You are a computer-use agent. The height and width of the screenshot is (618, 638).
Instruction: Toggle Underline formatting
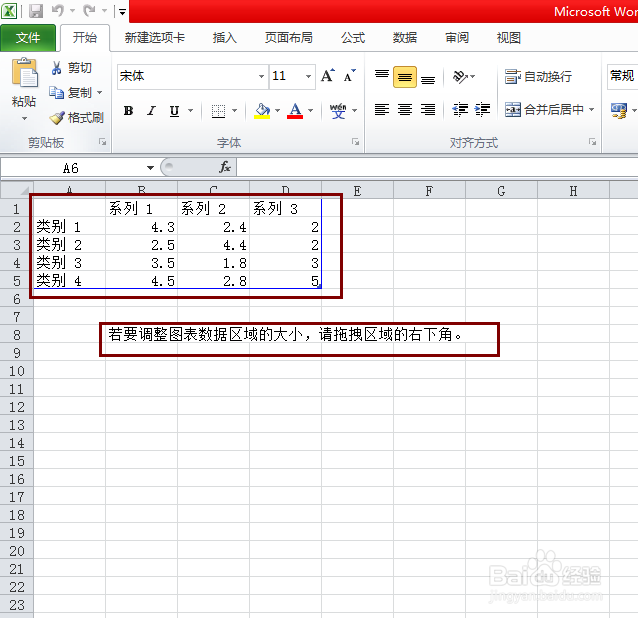tap(175, 111)
